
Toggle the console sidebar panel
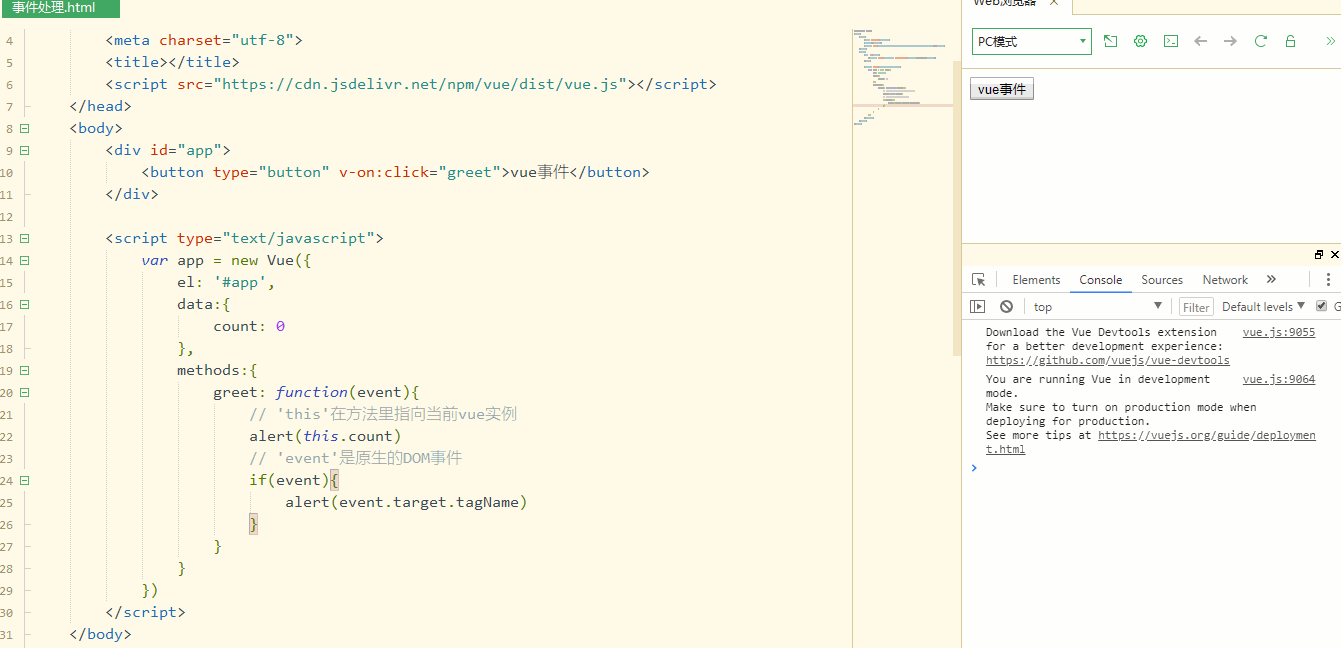tap(978, 307)
